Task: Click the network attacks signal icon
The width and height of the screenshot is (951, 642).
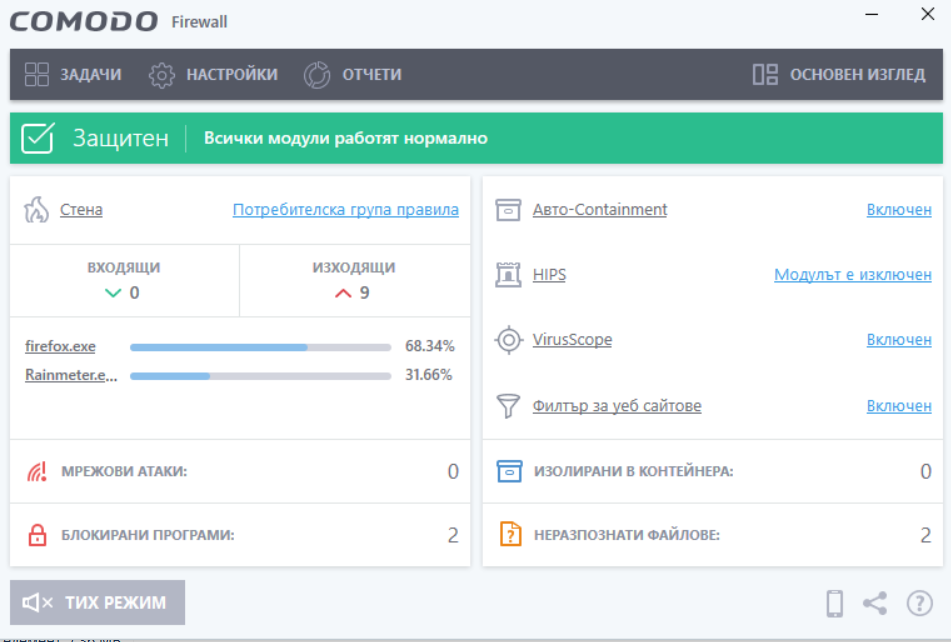Action: (x=36, y=472)
